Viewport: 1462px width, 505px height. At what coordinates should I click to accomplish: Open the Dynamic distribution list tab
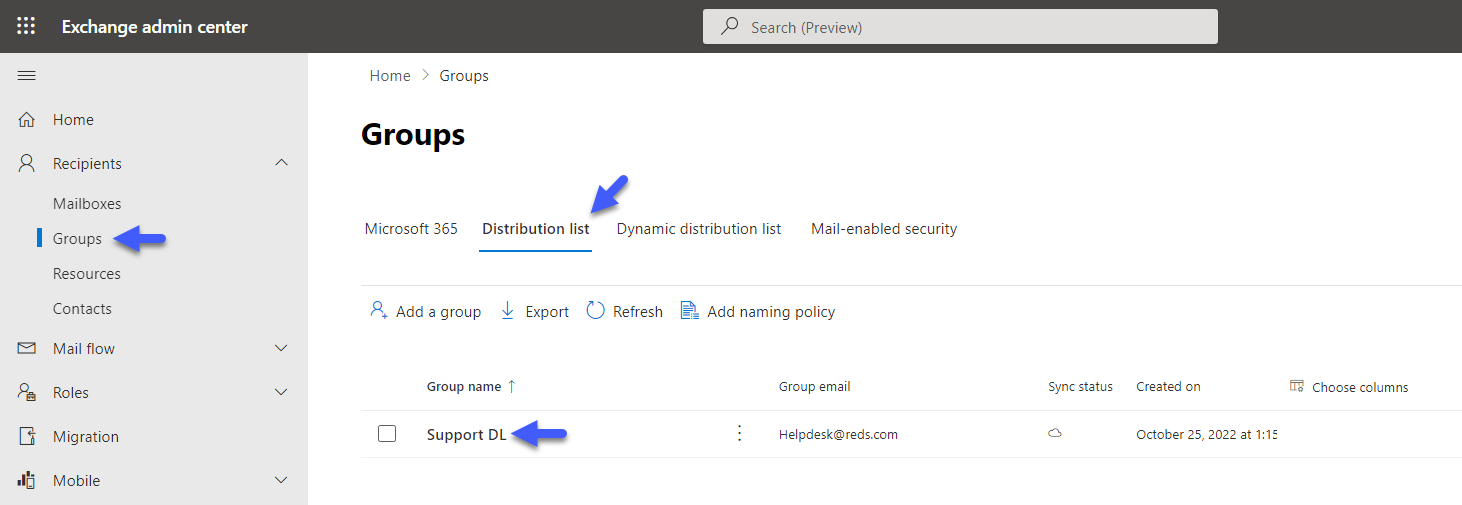(x=699, y=229)
